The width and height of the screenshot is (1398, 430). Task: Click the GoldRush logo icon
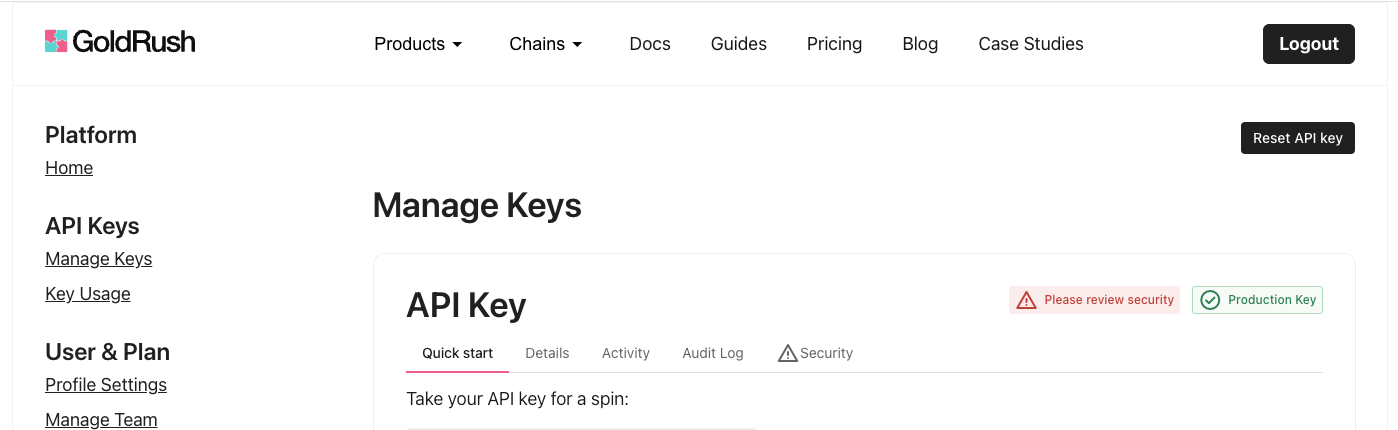tap(56, 41)
